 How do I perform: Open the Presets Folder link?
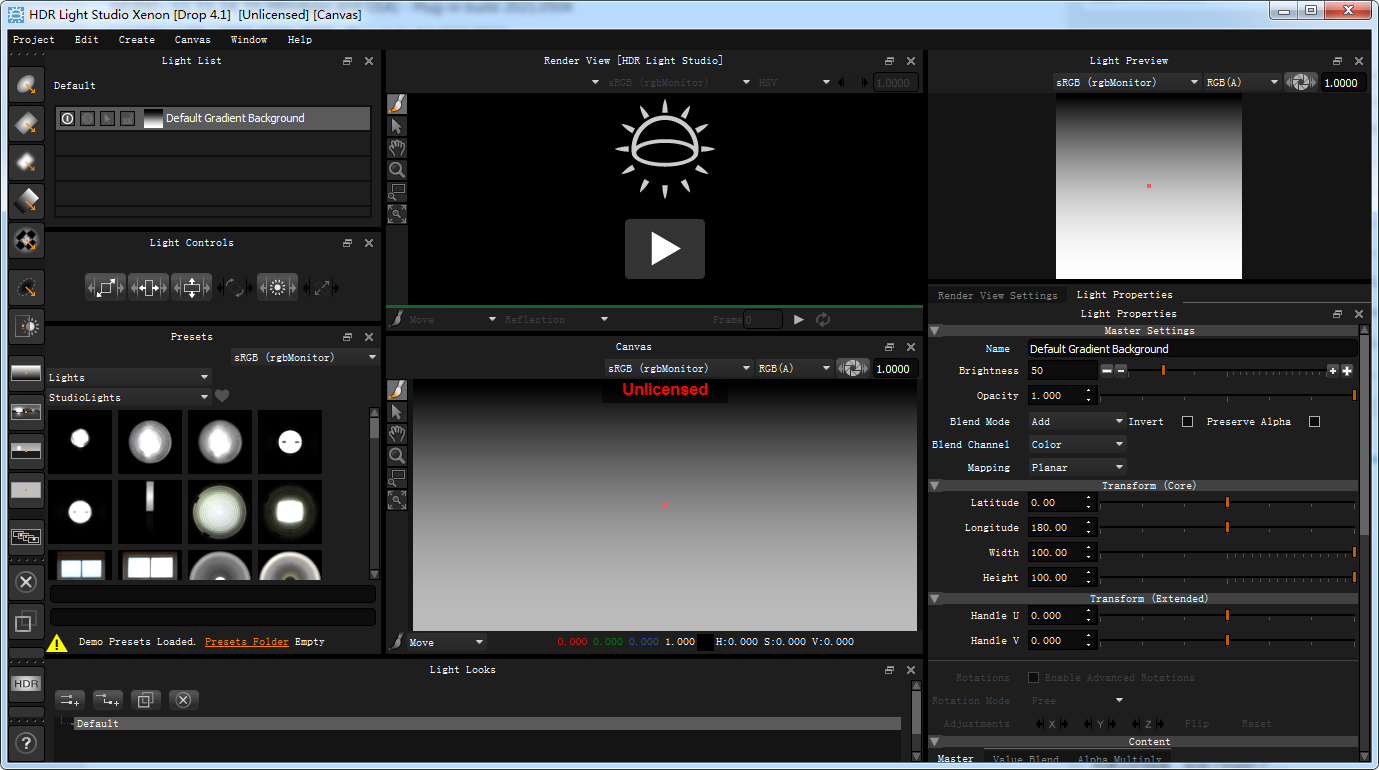pos(246,642)
